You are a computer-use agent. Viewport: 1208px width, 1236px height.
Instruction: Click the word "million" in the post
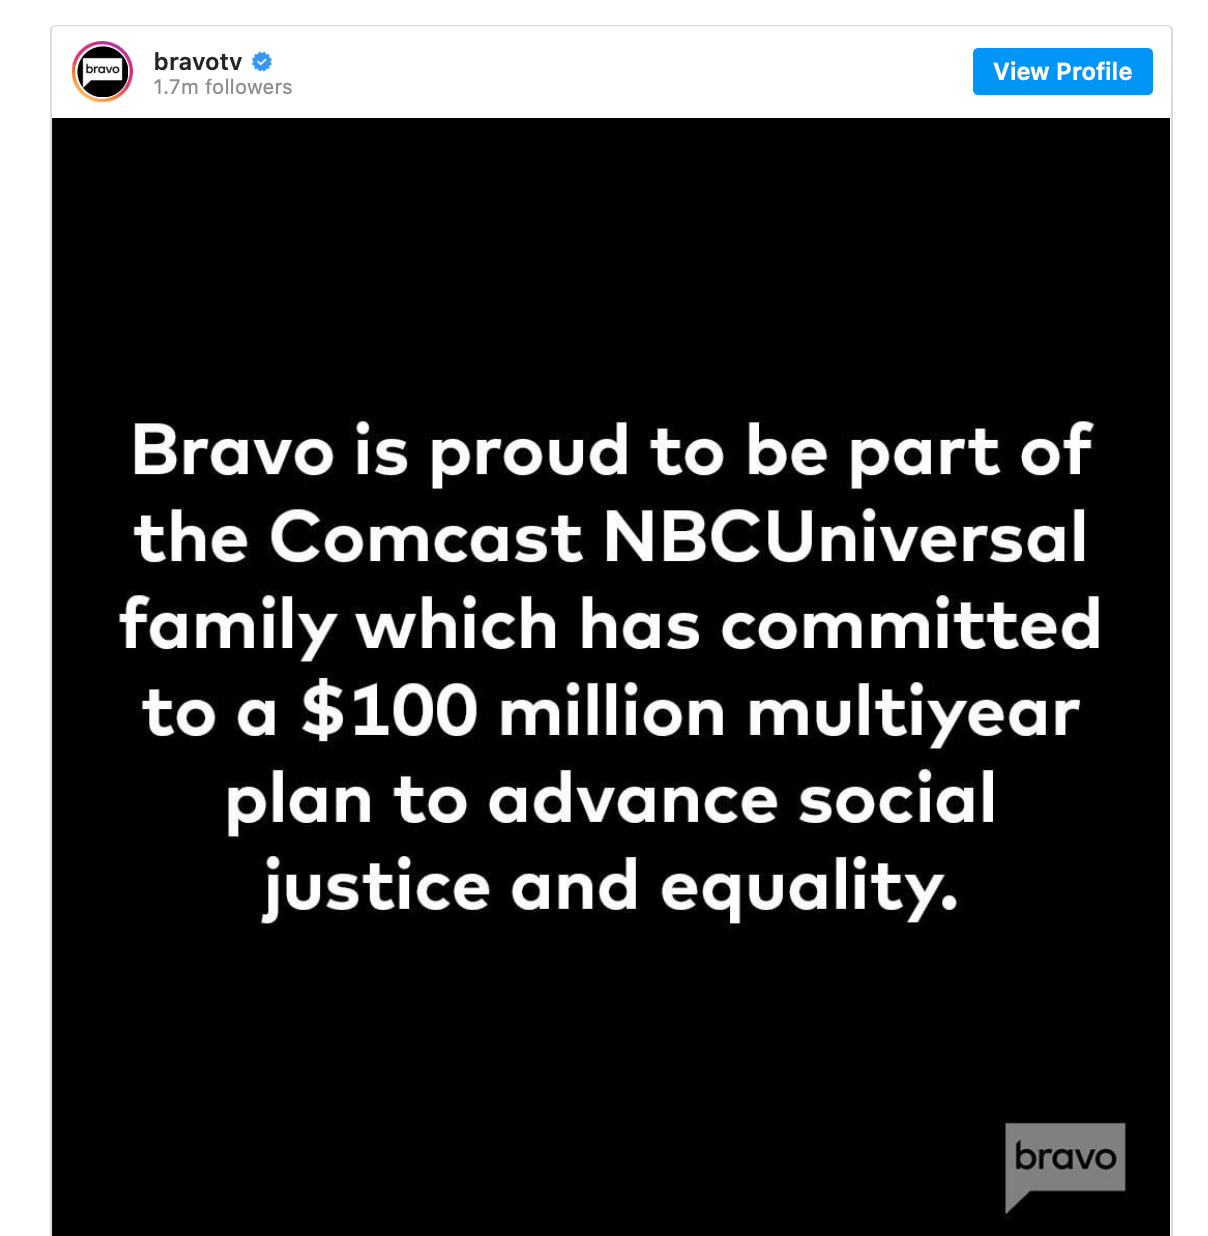coord(612,712)
